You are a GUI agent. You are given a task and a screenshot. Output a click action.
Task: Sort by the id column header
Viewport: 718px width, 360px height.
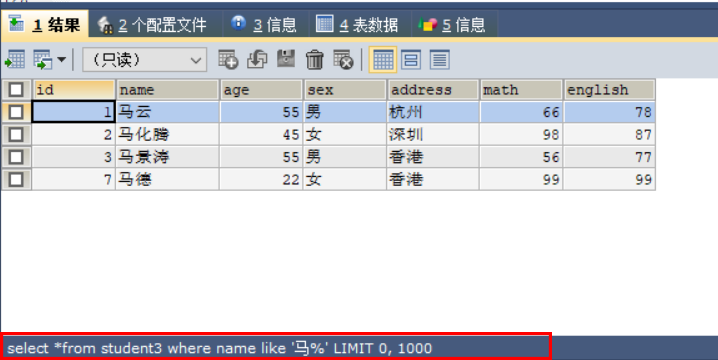coord(74,90)
